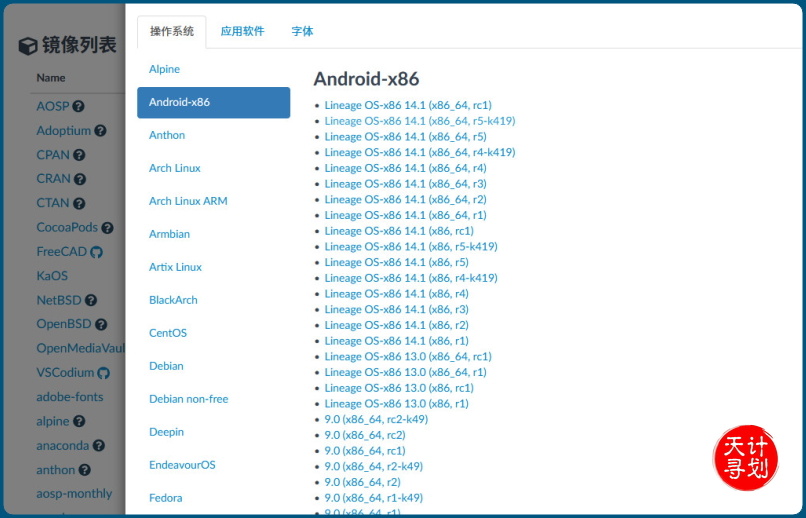The image size is (806, 518).
Task: Click the Name column header
Action: coord(51,78)
